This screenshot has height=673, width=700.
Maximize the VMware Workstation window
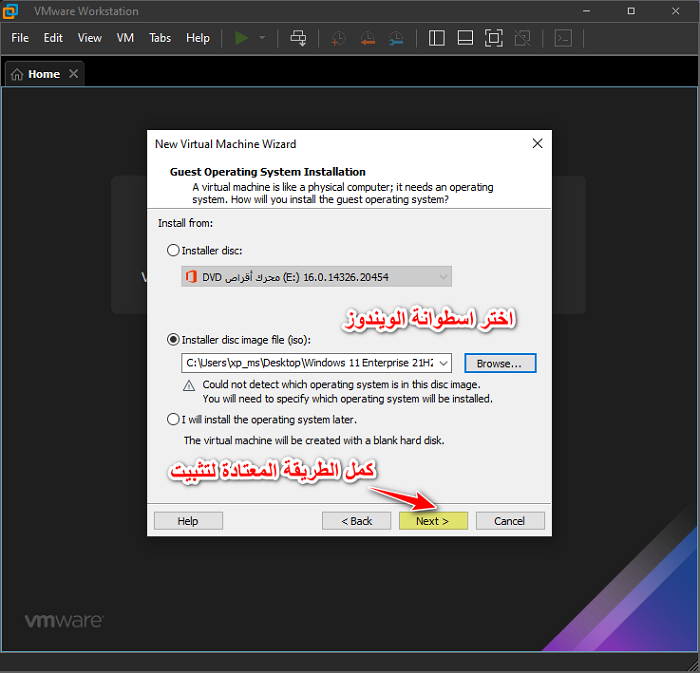631,11
